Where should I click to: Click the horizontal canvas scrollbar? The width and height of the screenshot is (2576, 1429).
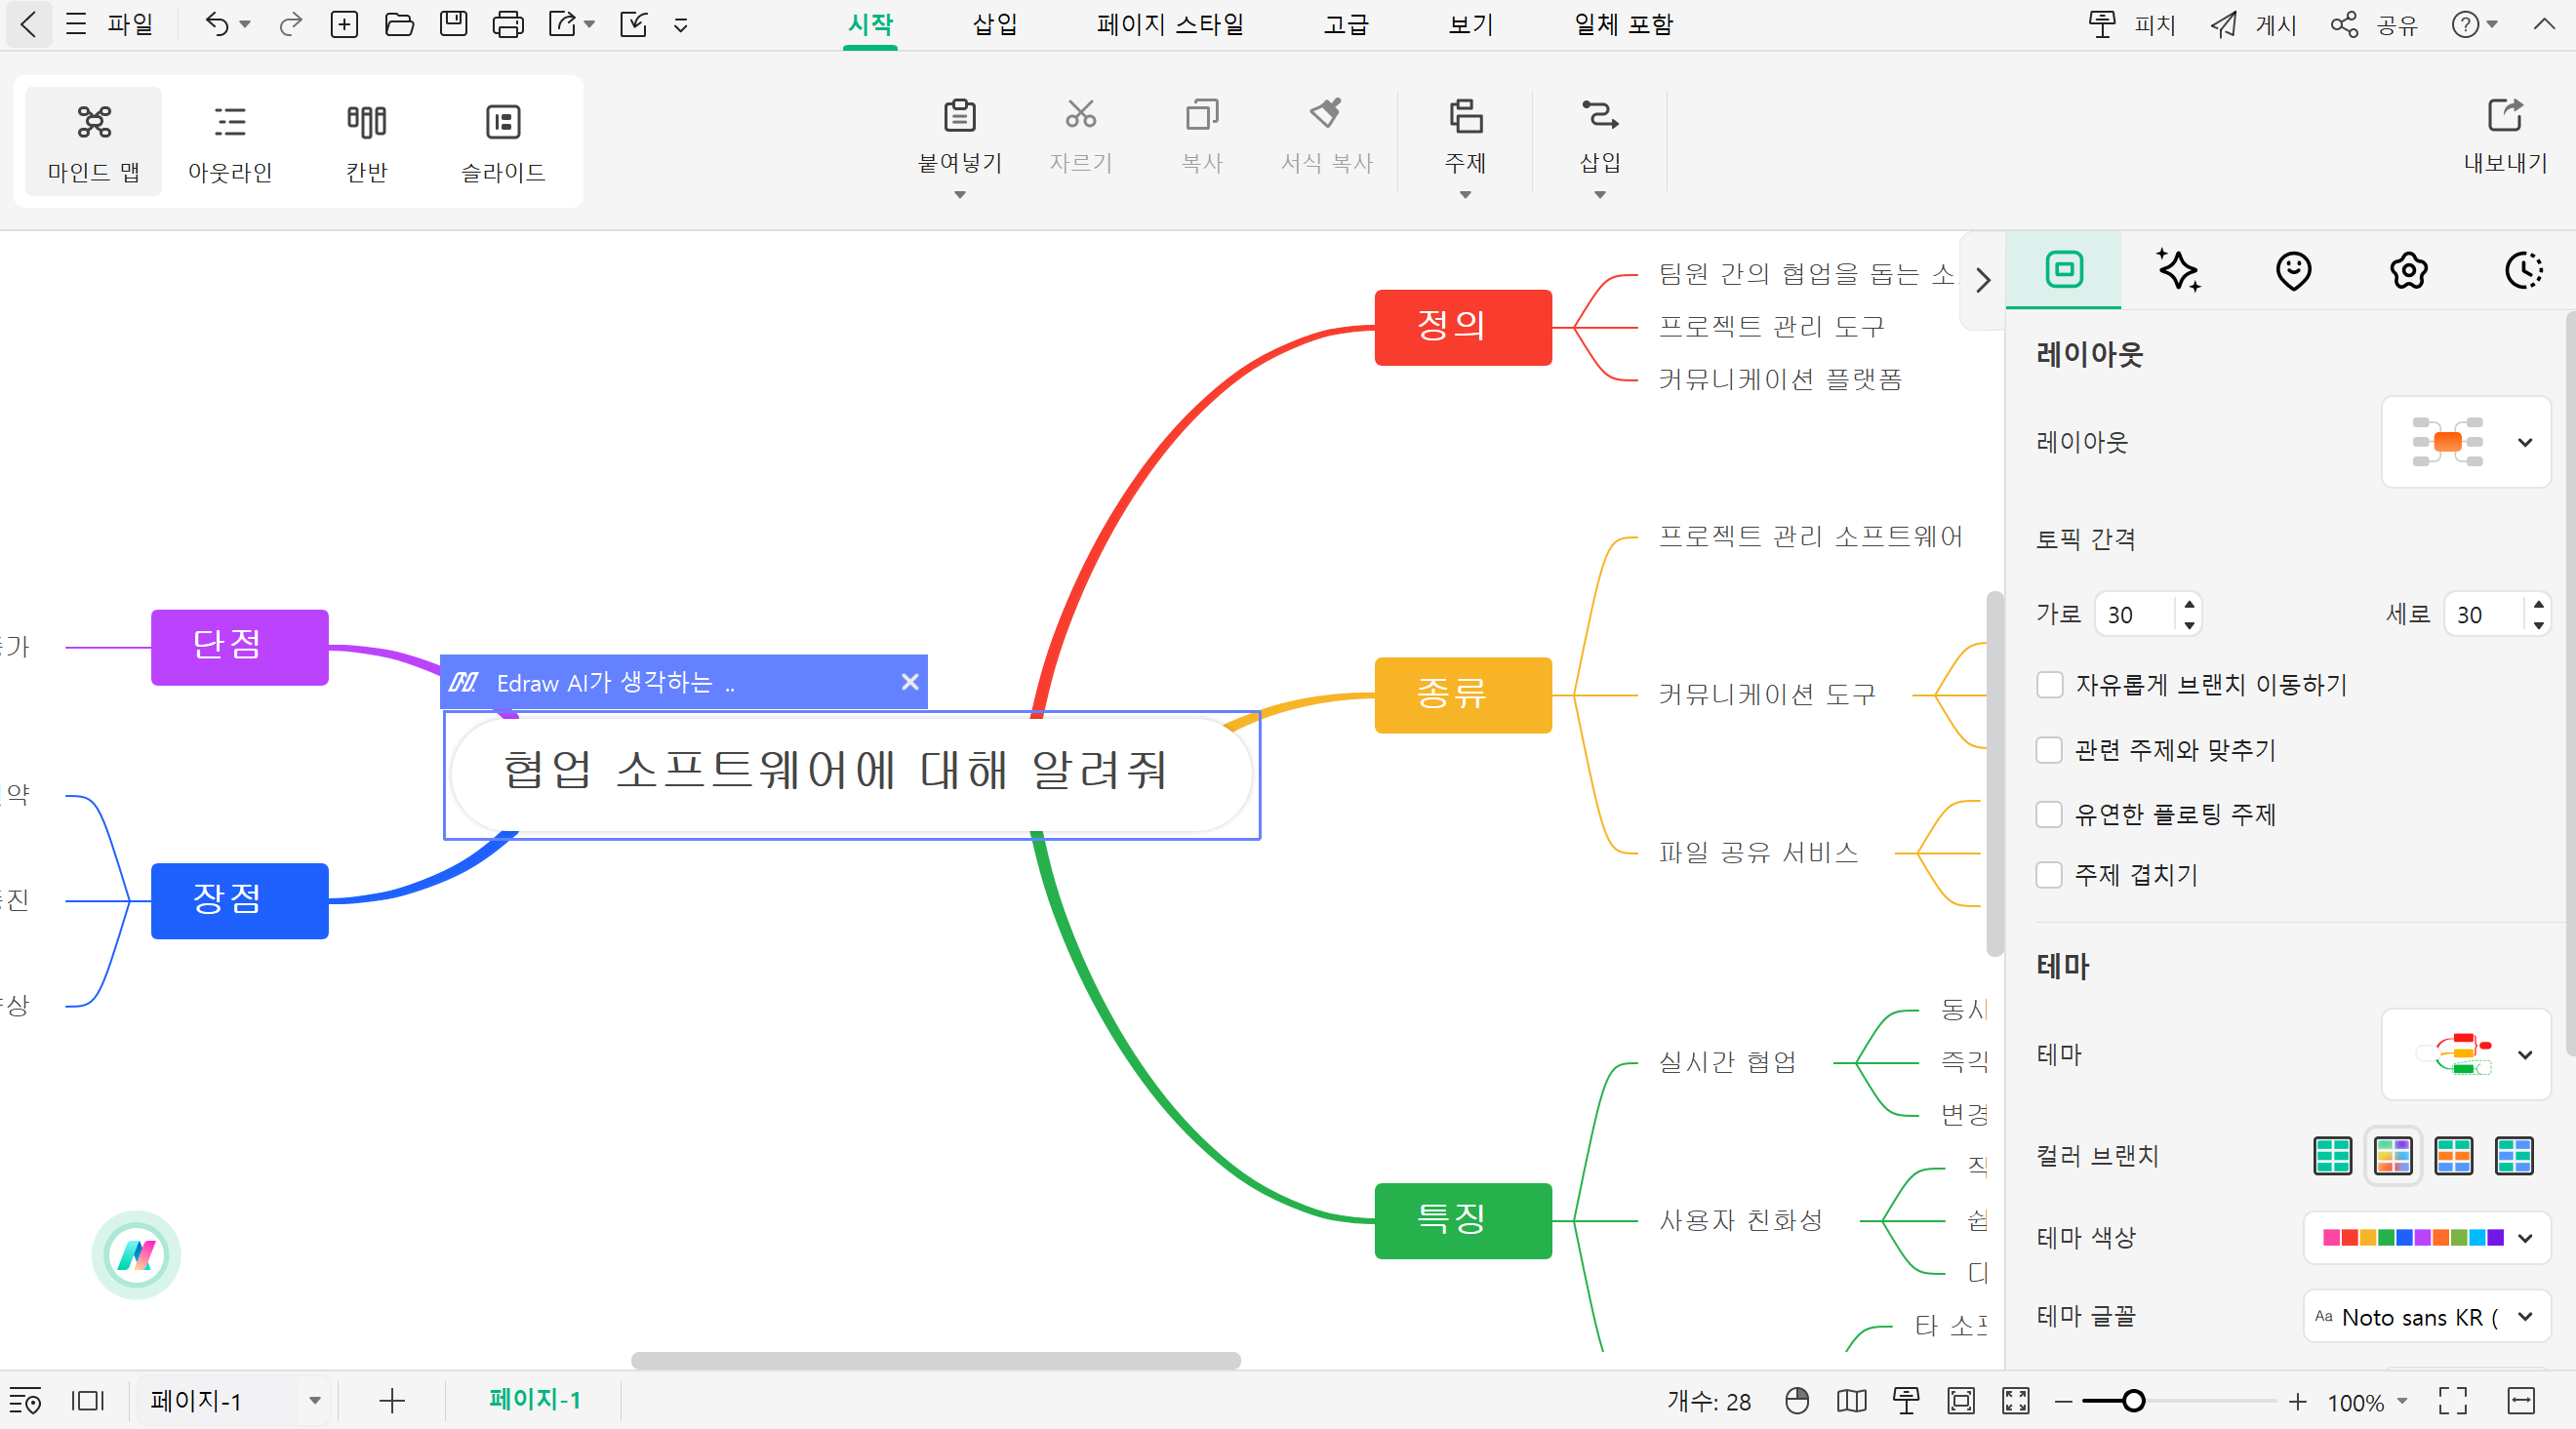point(936,1360)
